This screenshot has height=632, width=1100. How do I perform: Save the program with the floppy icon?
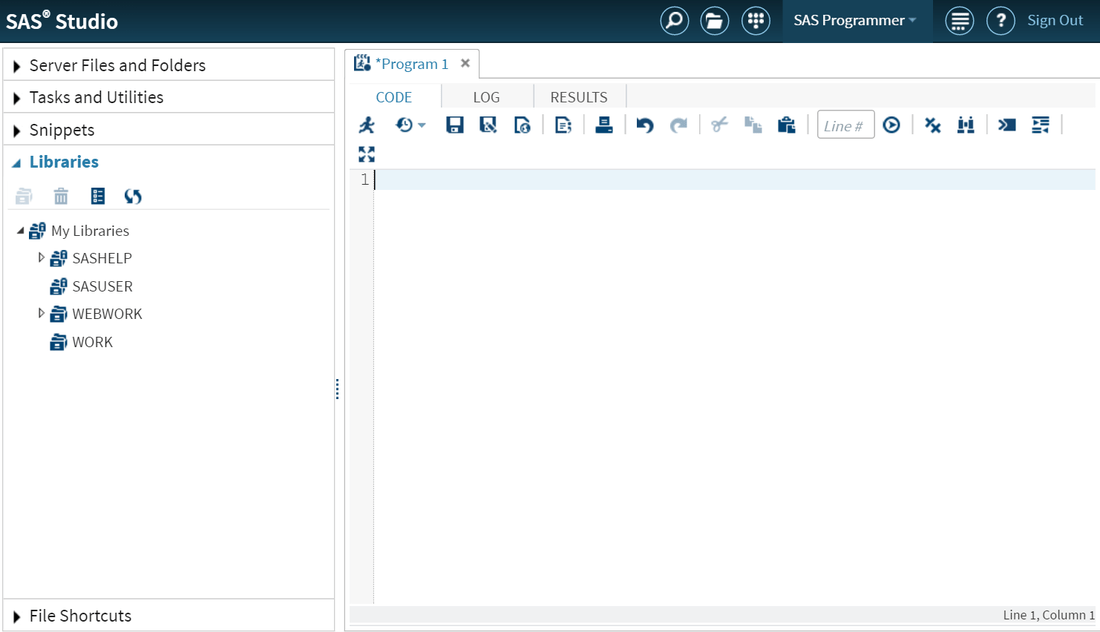(x=455, y=125)
